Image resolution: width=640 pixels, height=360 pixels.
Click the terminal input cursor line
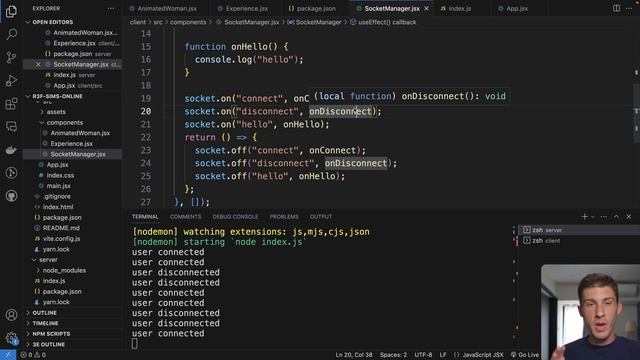point(135,344)
